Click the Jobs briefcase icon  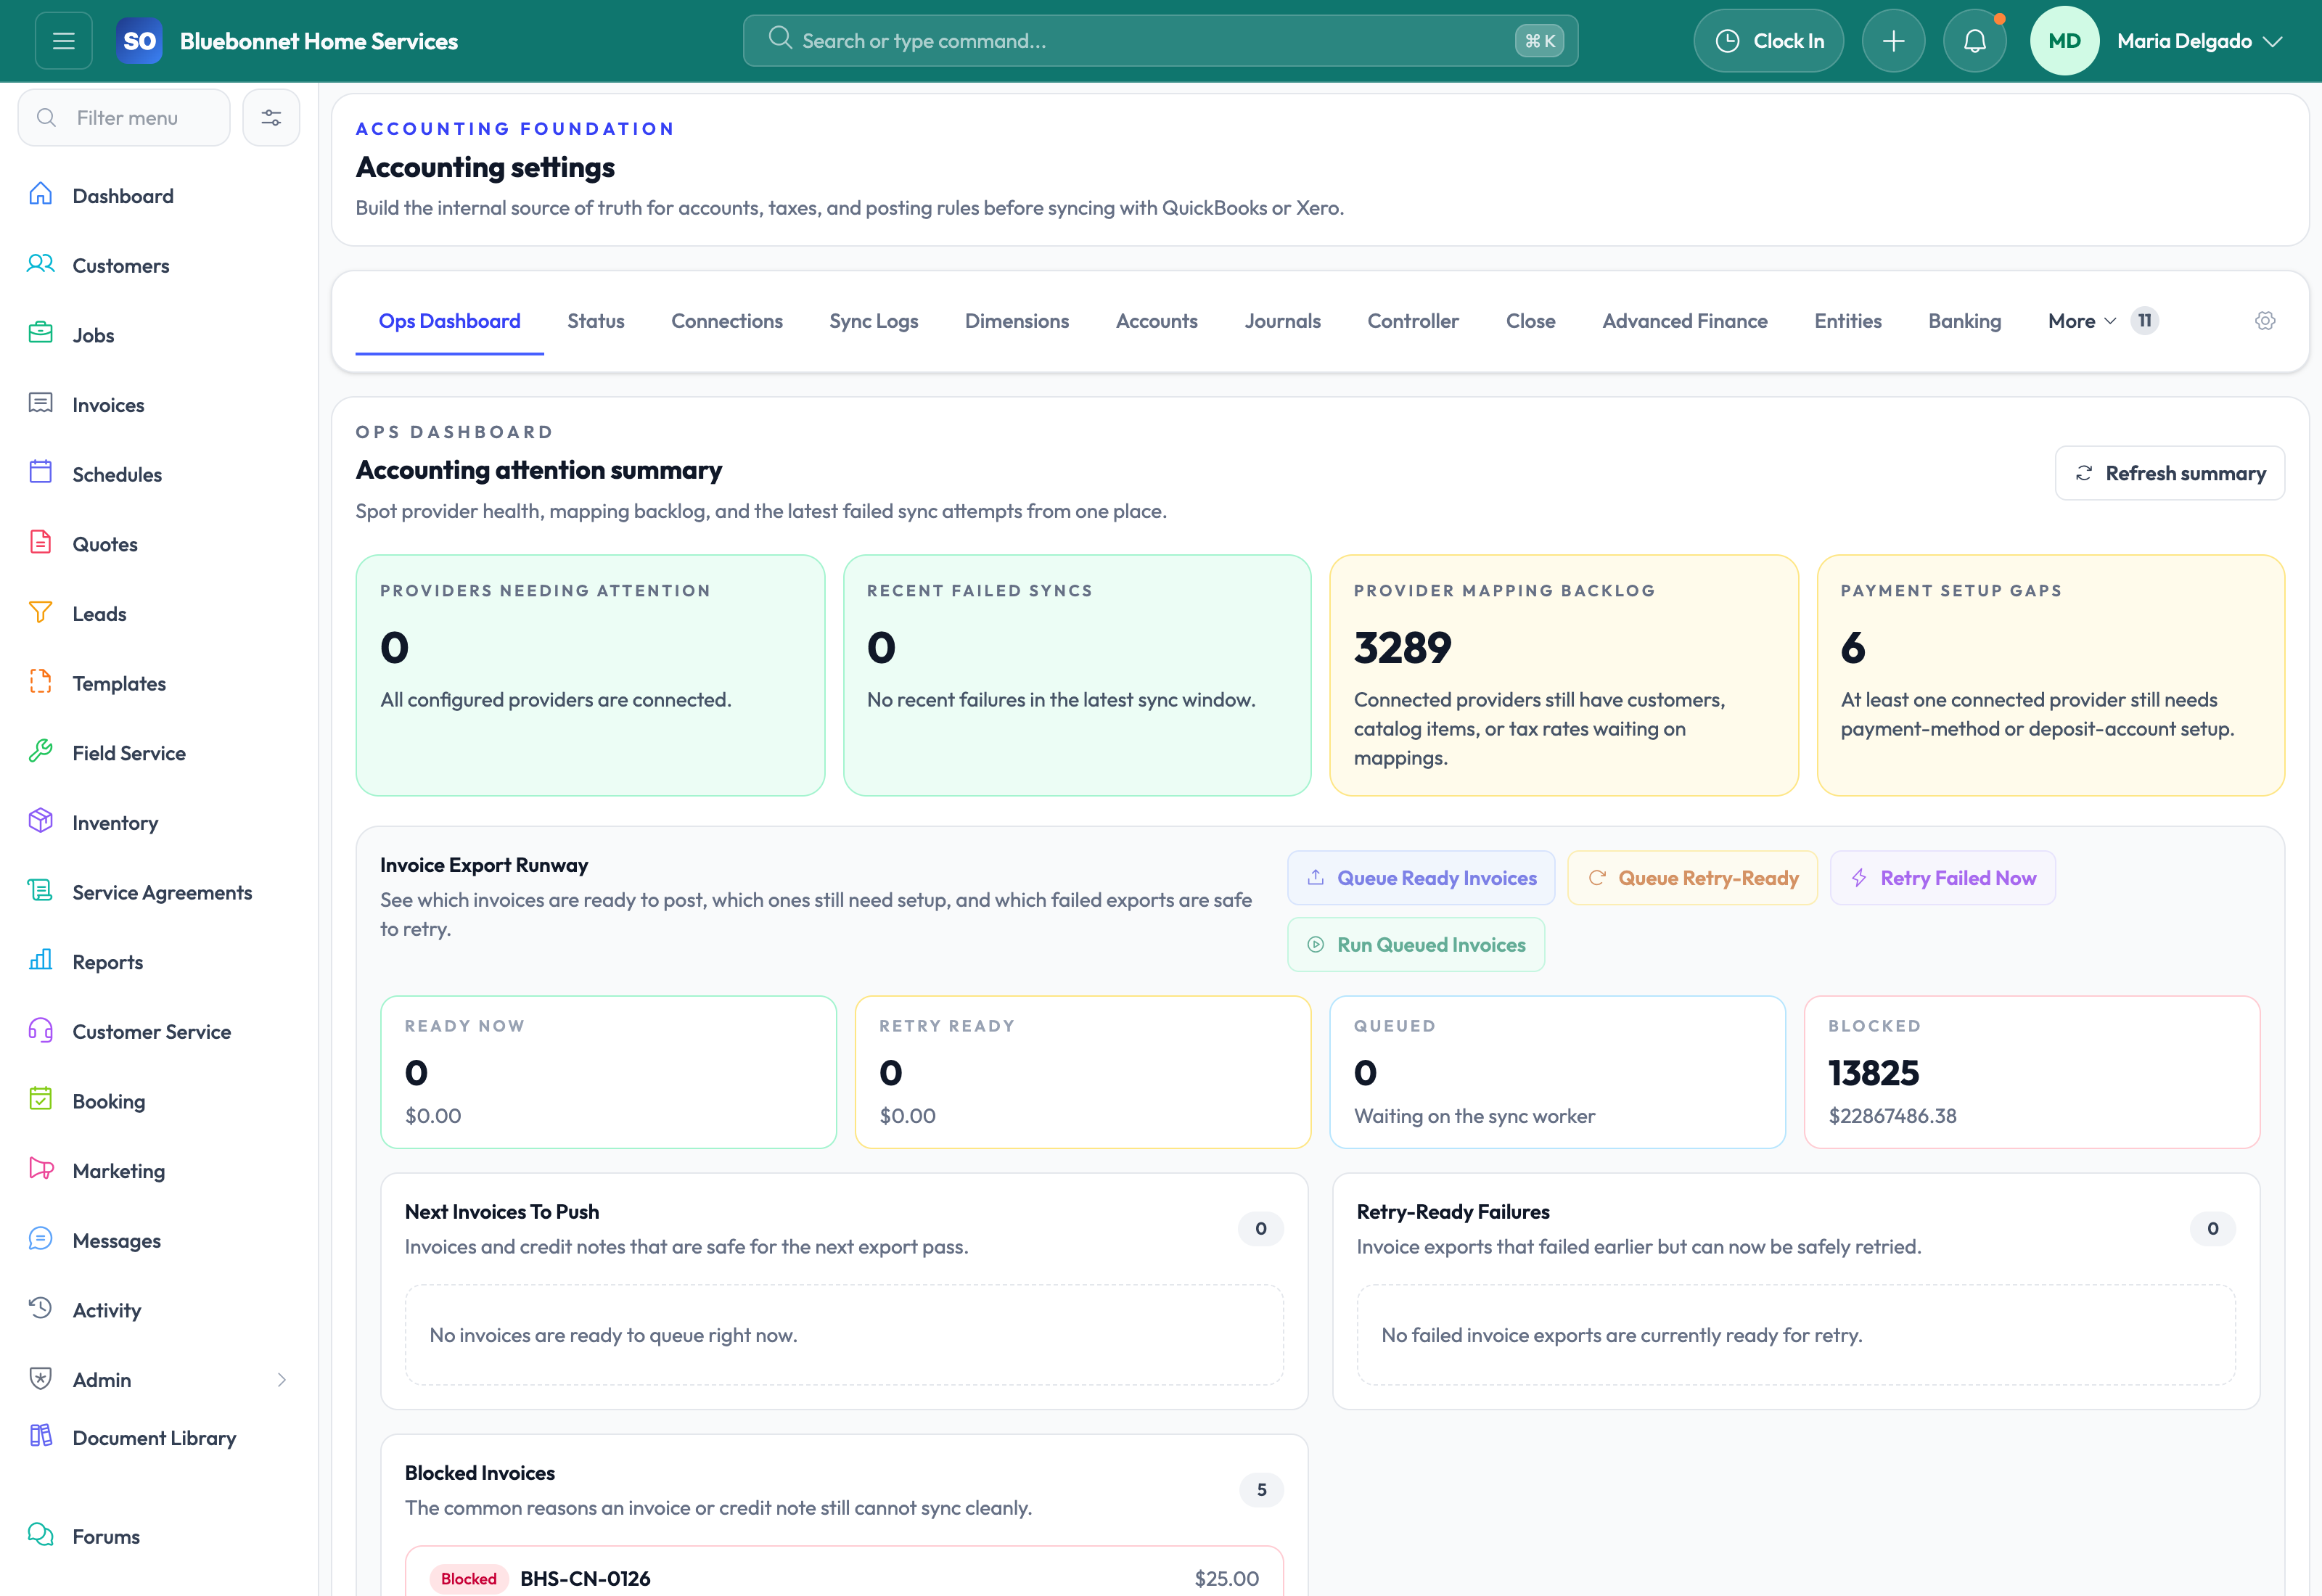(40, 333)
